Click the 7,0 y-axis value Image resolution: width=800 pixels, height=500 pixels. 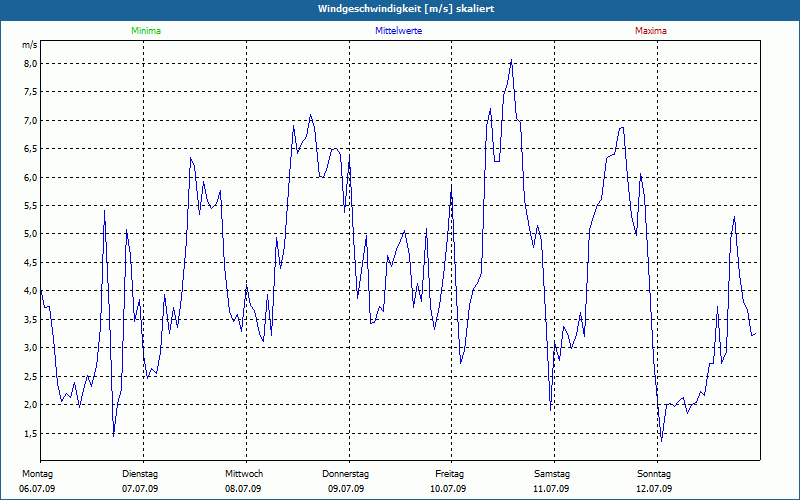pos(30,120)
